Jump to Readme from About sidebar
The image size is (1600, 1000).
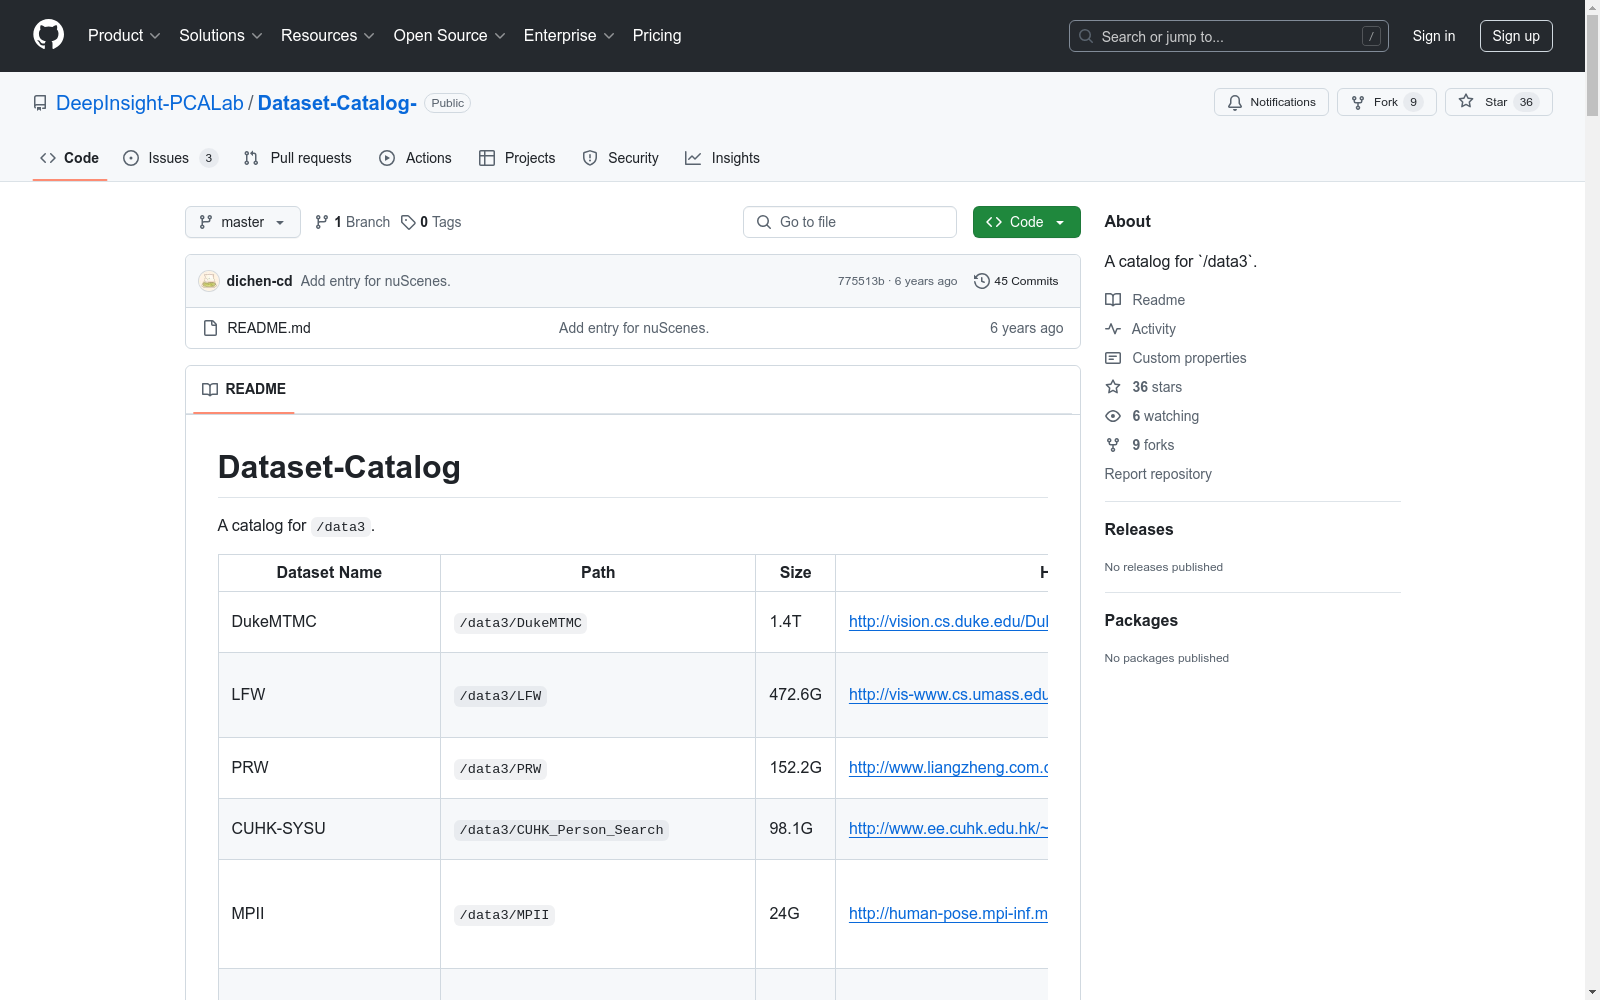coord(1145,300)
